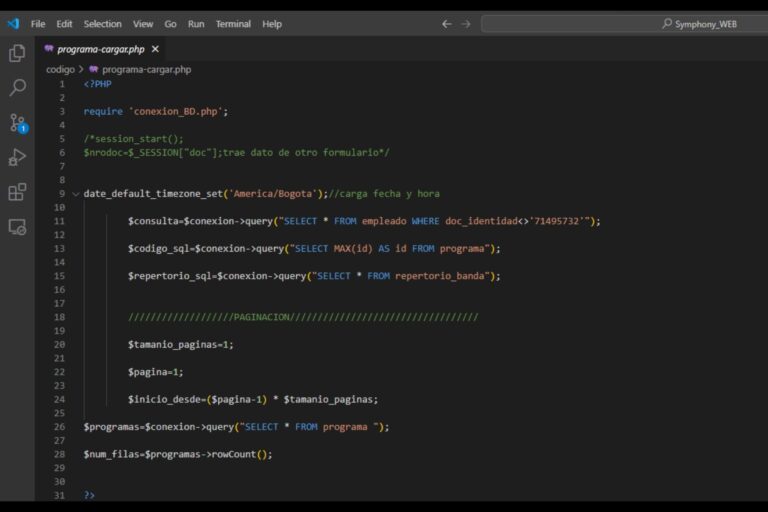Image resolution: width=768 pixels, height=512 pixels.
Task: Click line number 1 in gutter
Action: tap(62, 84)
